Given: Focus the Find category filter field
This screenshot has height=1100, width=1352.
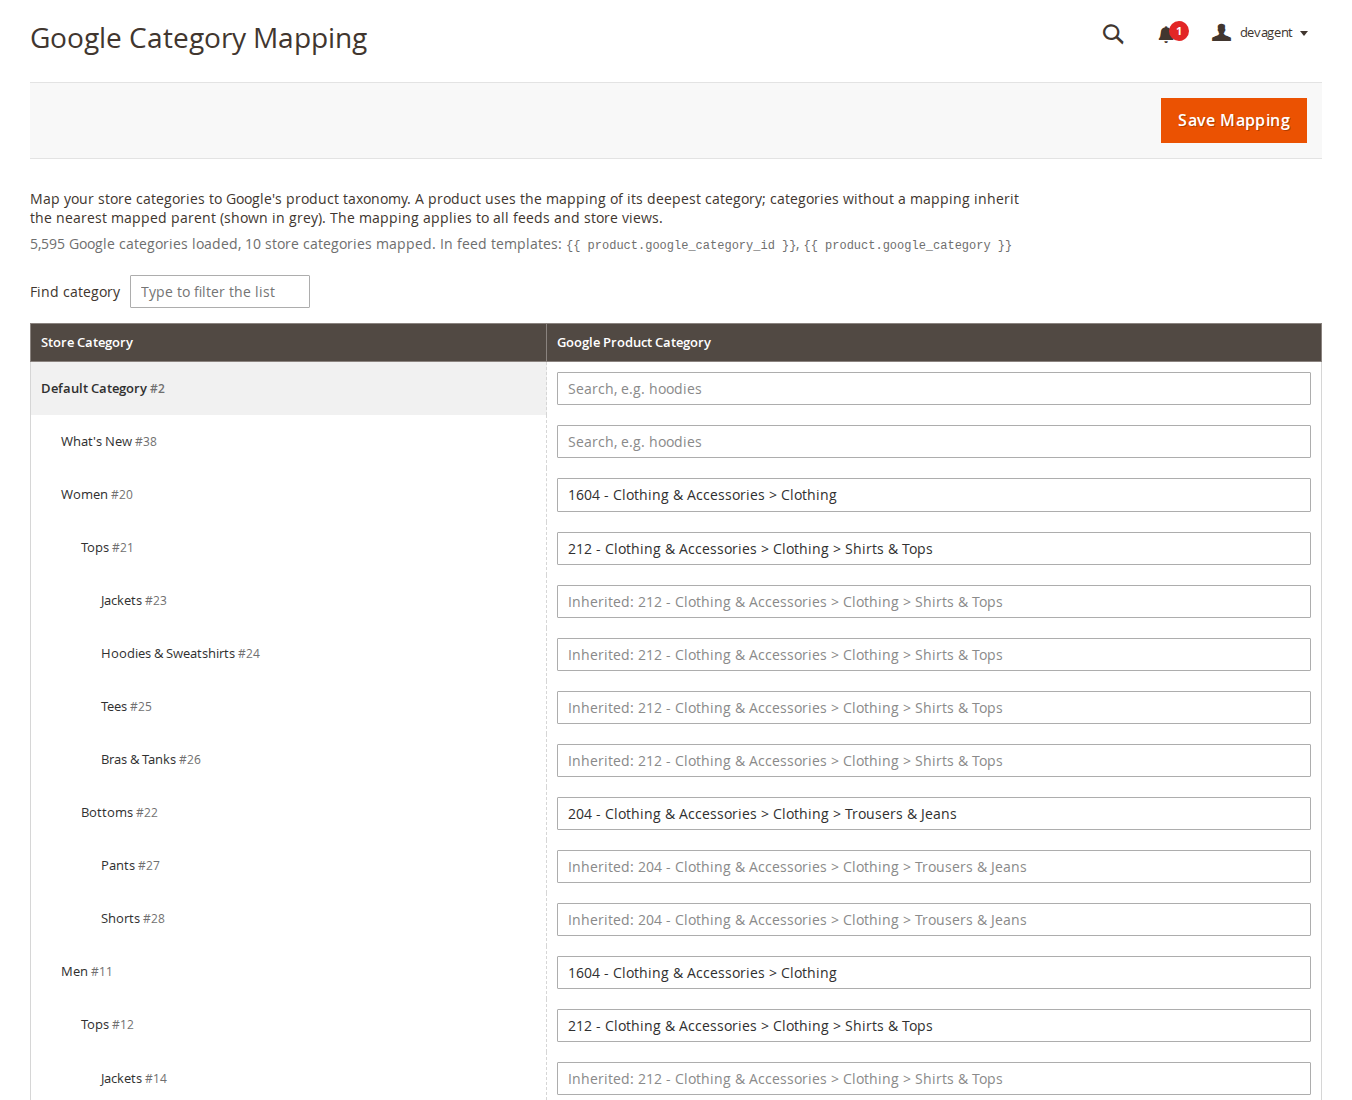Looking at the screenshot, I should (x=220, y=292).
